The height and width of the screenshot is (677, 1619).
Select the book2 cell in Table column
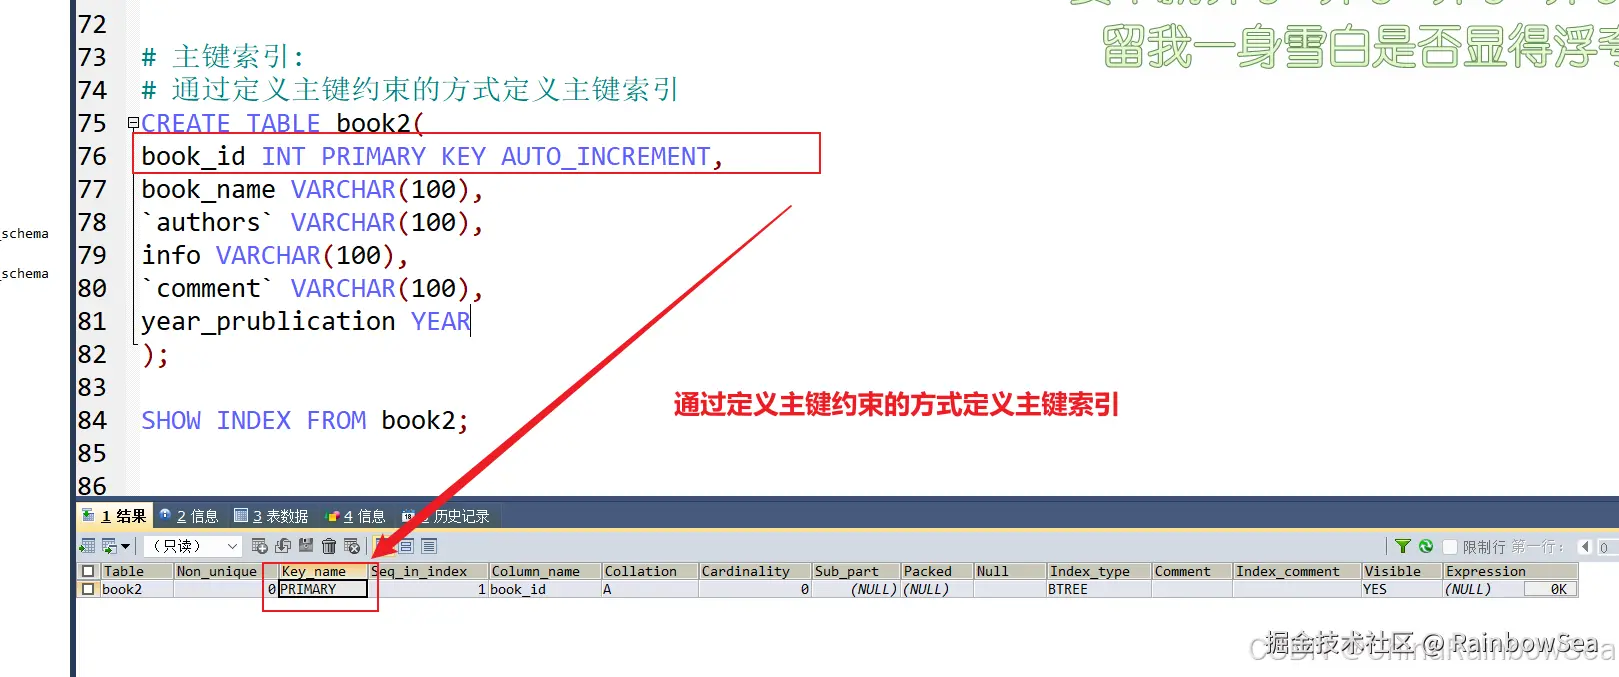pos(136,589)
